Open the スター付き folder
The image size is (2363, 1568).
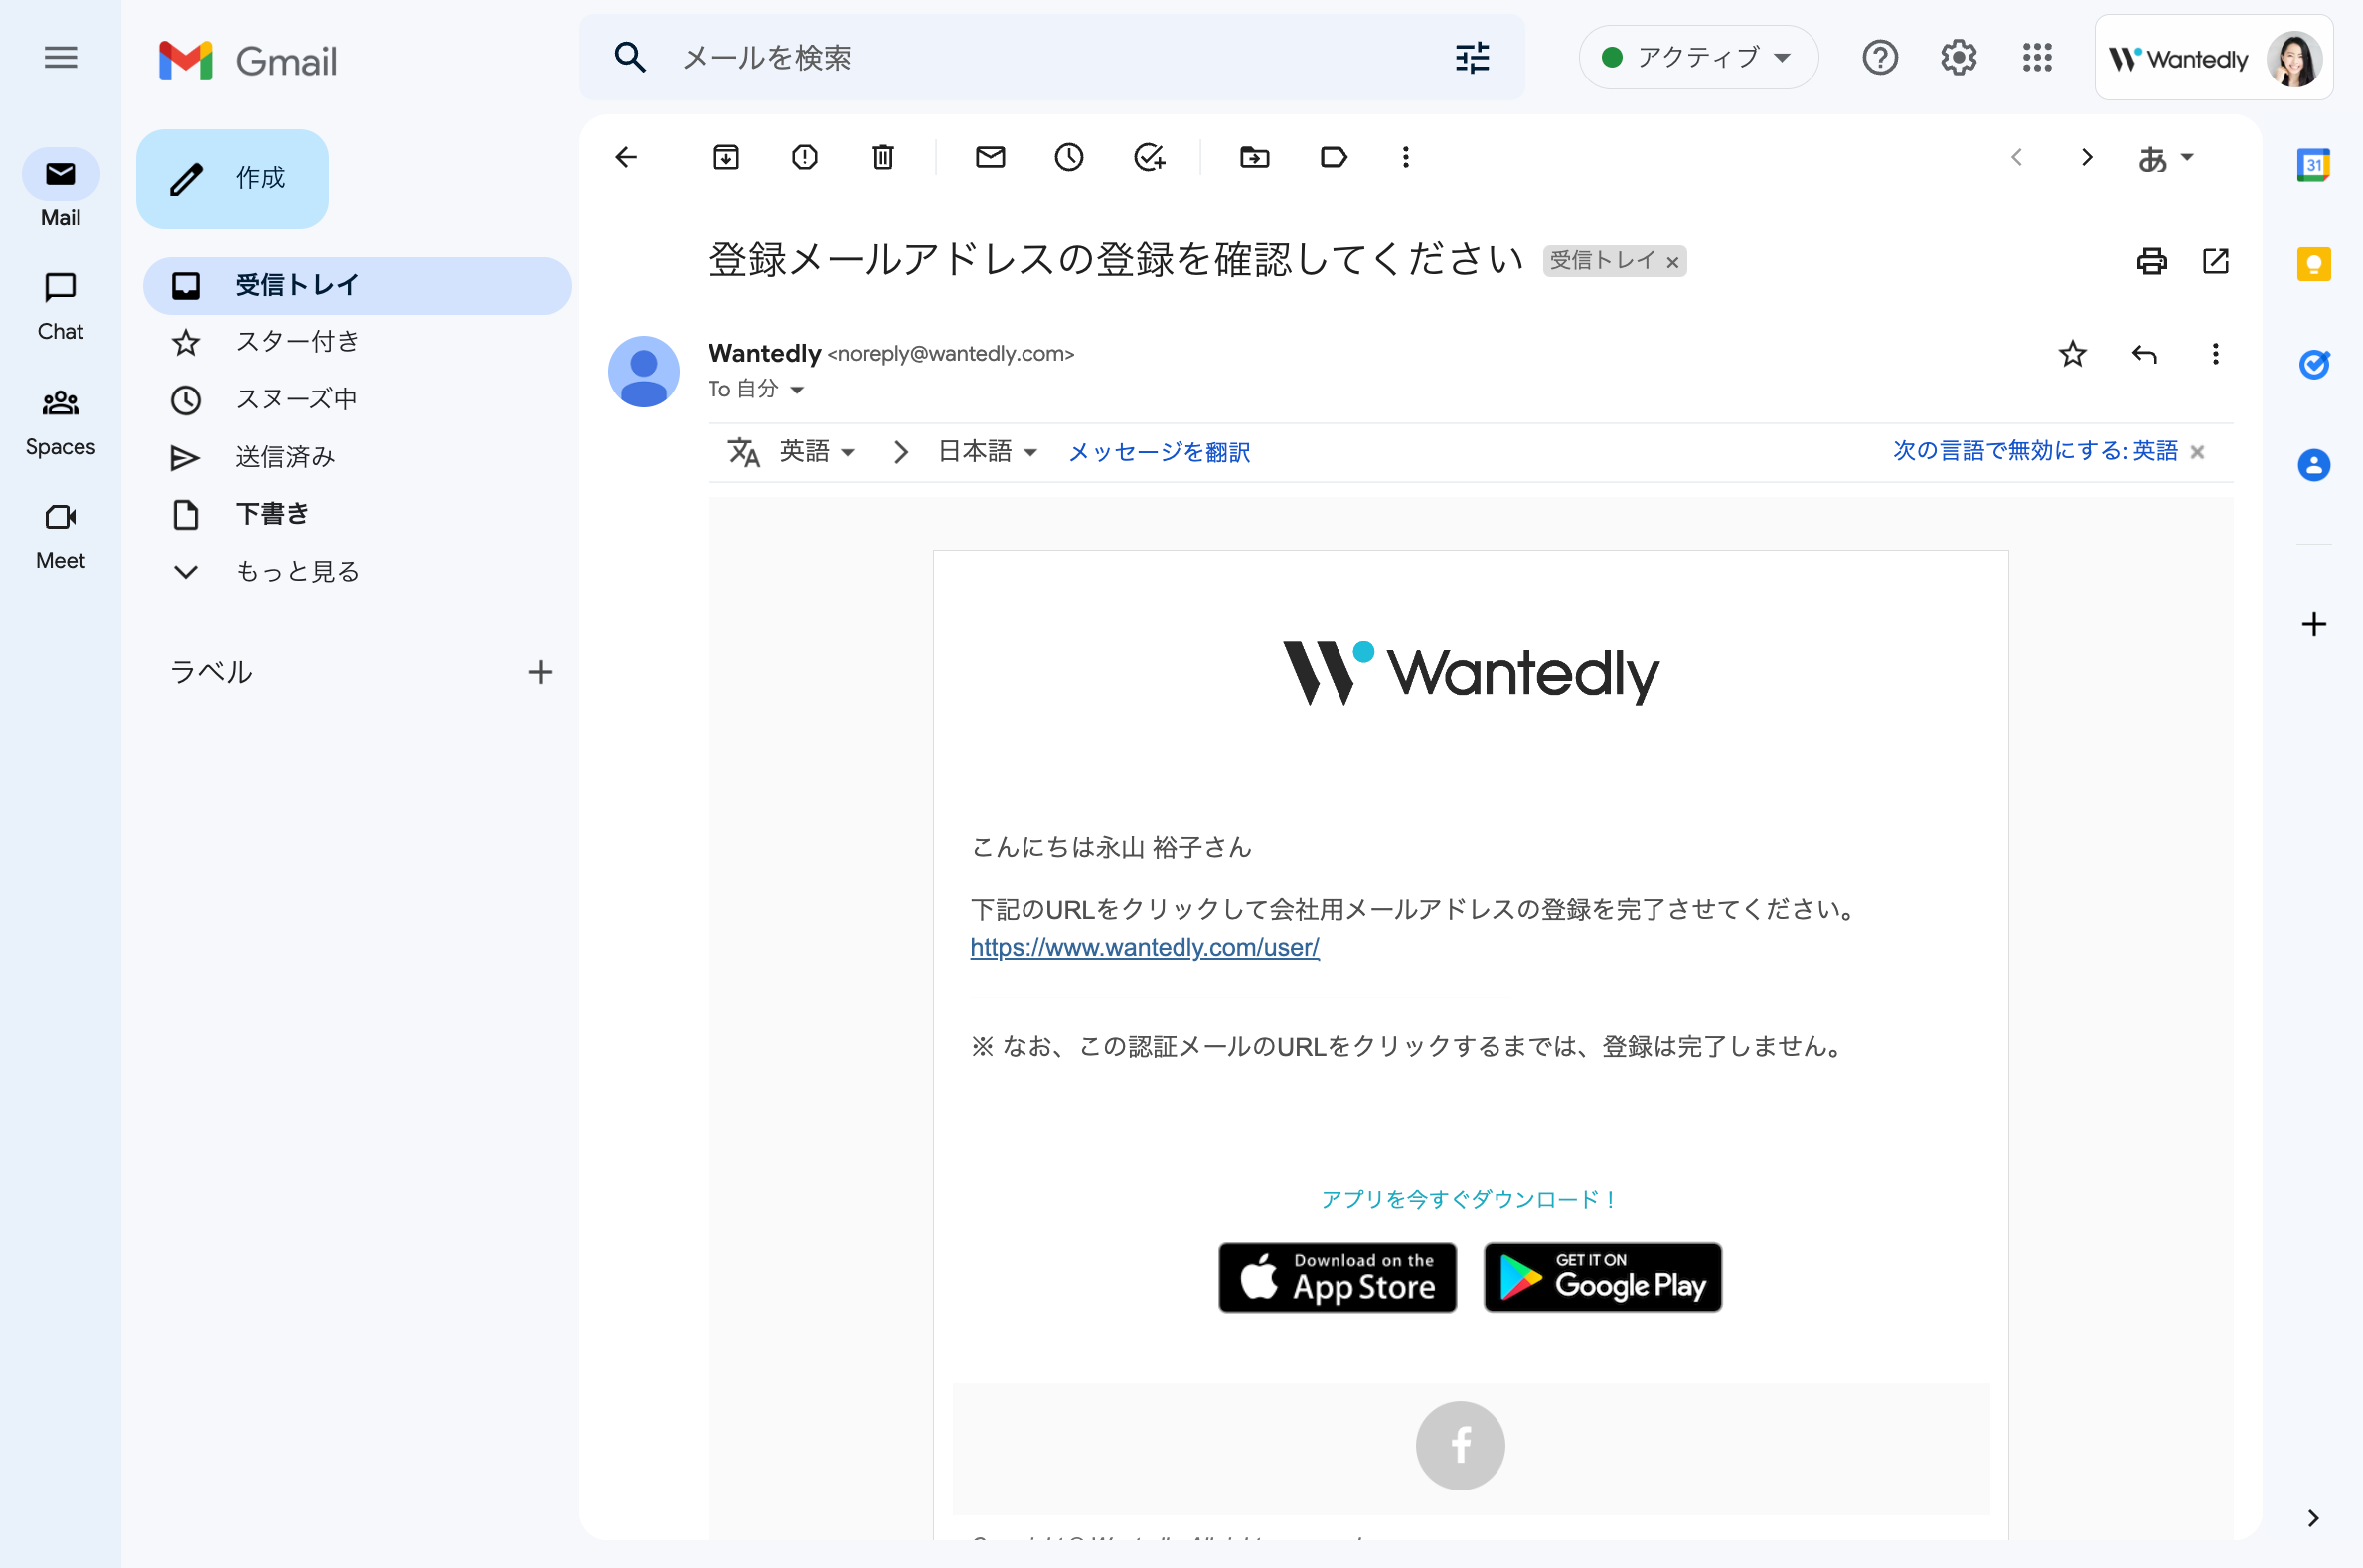[297, 342]
